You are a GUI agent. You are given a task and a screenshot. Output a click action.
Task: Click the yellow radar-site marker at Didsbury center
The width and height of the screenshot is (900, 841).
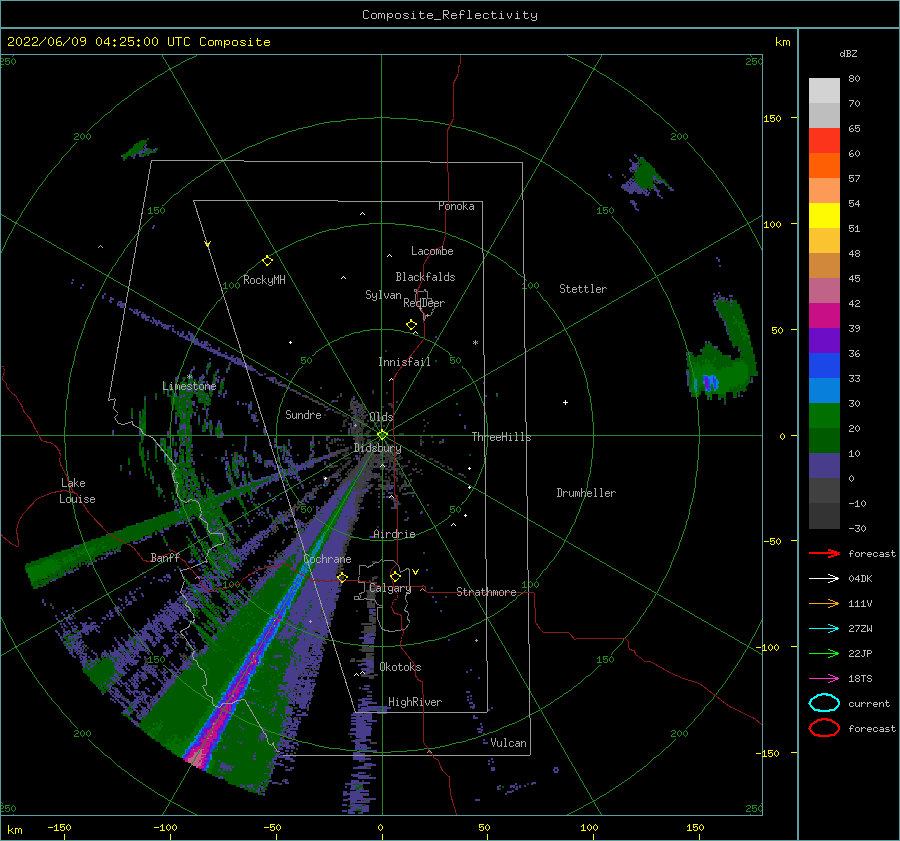point(382,435)
